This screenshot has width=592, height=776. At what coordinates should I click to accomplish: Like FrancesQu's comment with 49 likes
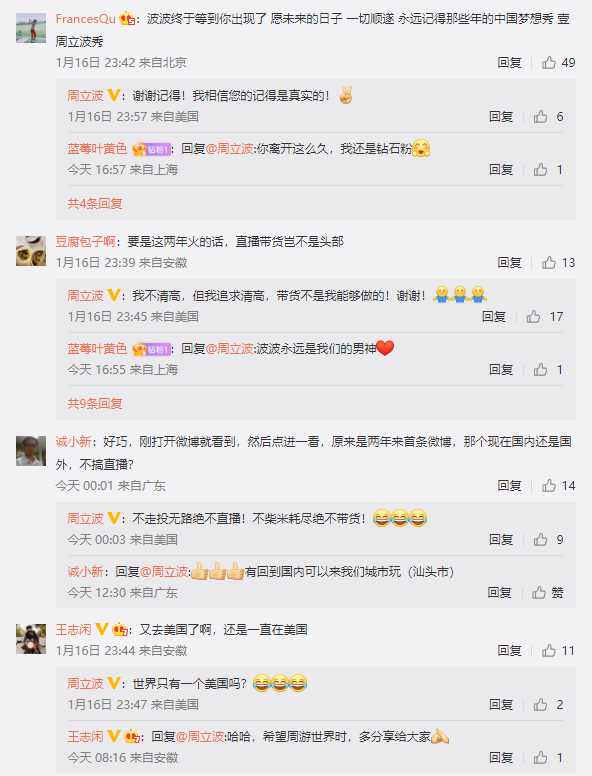click(548, 63)
